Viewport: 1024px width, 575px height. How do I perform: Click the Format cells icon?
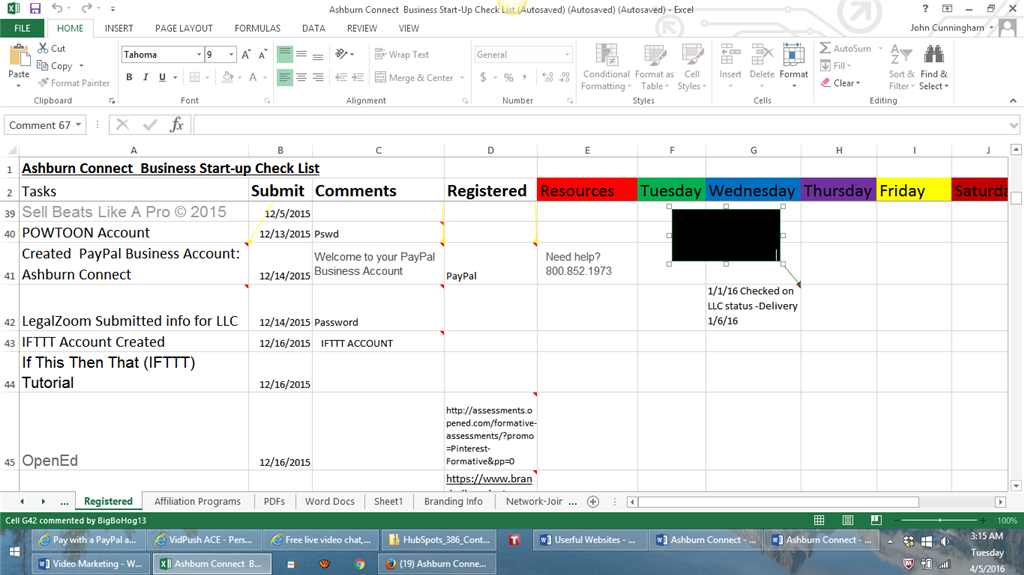[793, 55]
